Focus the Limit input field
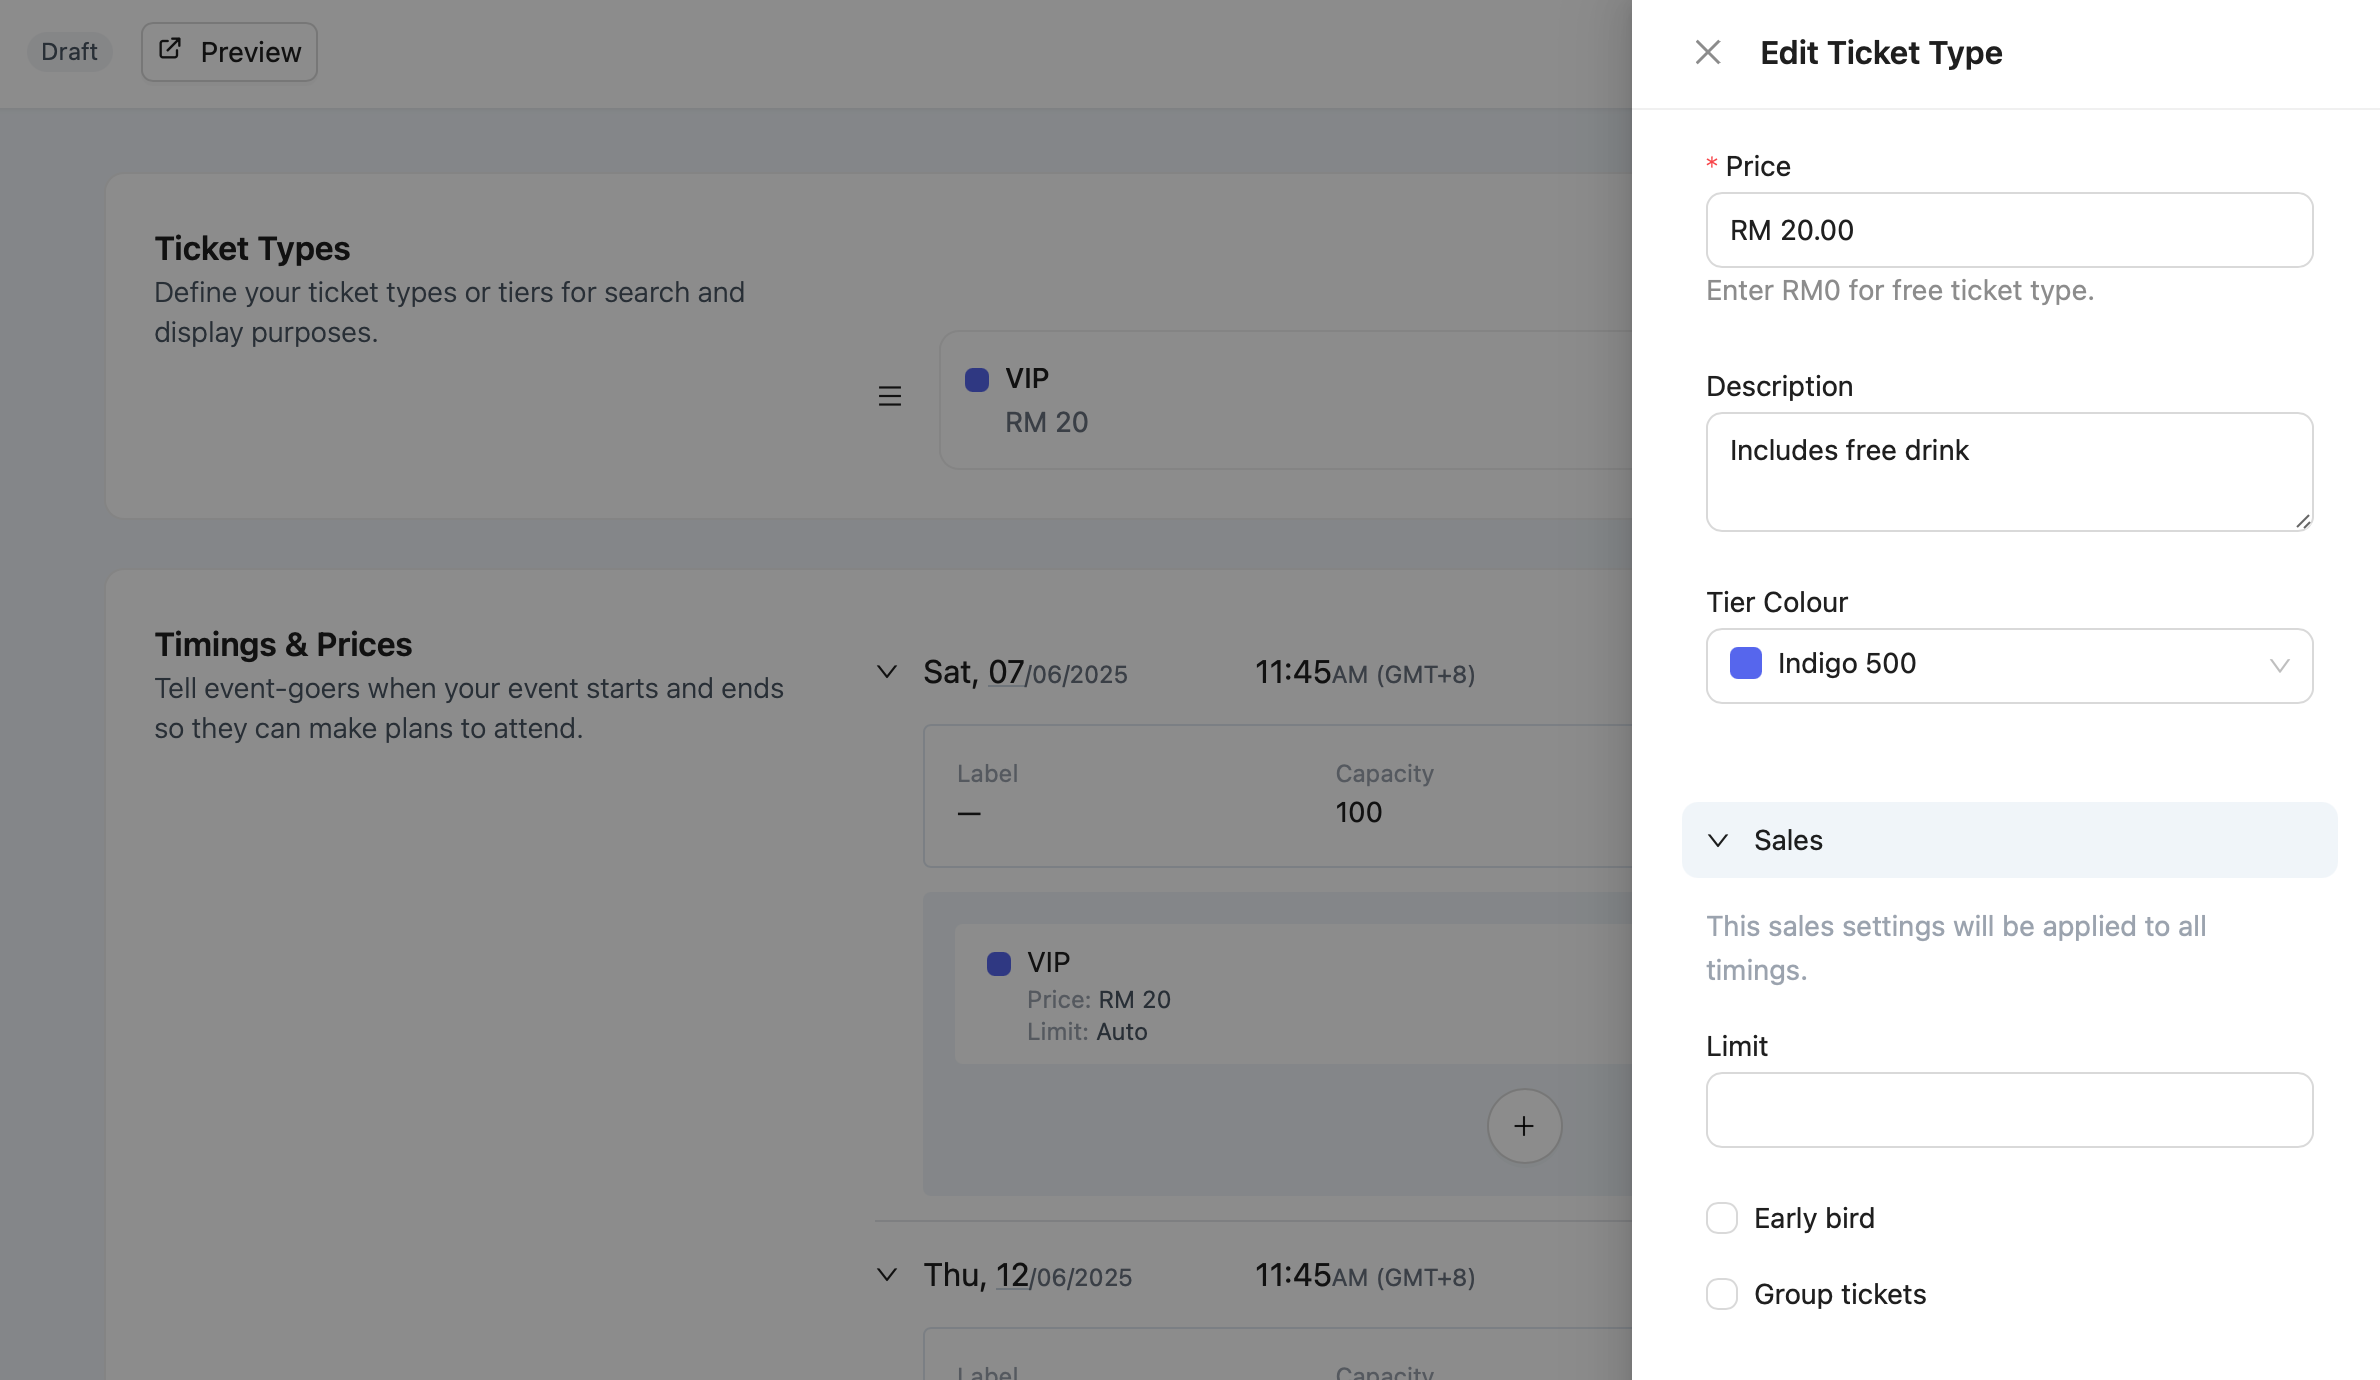 (x=2010, y=1110)
